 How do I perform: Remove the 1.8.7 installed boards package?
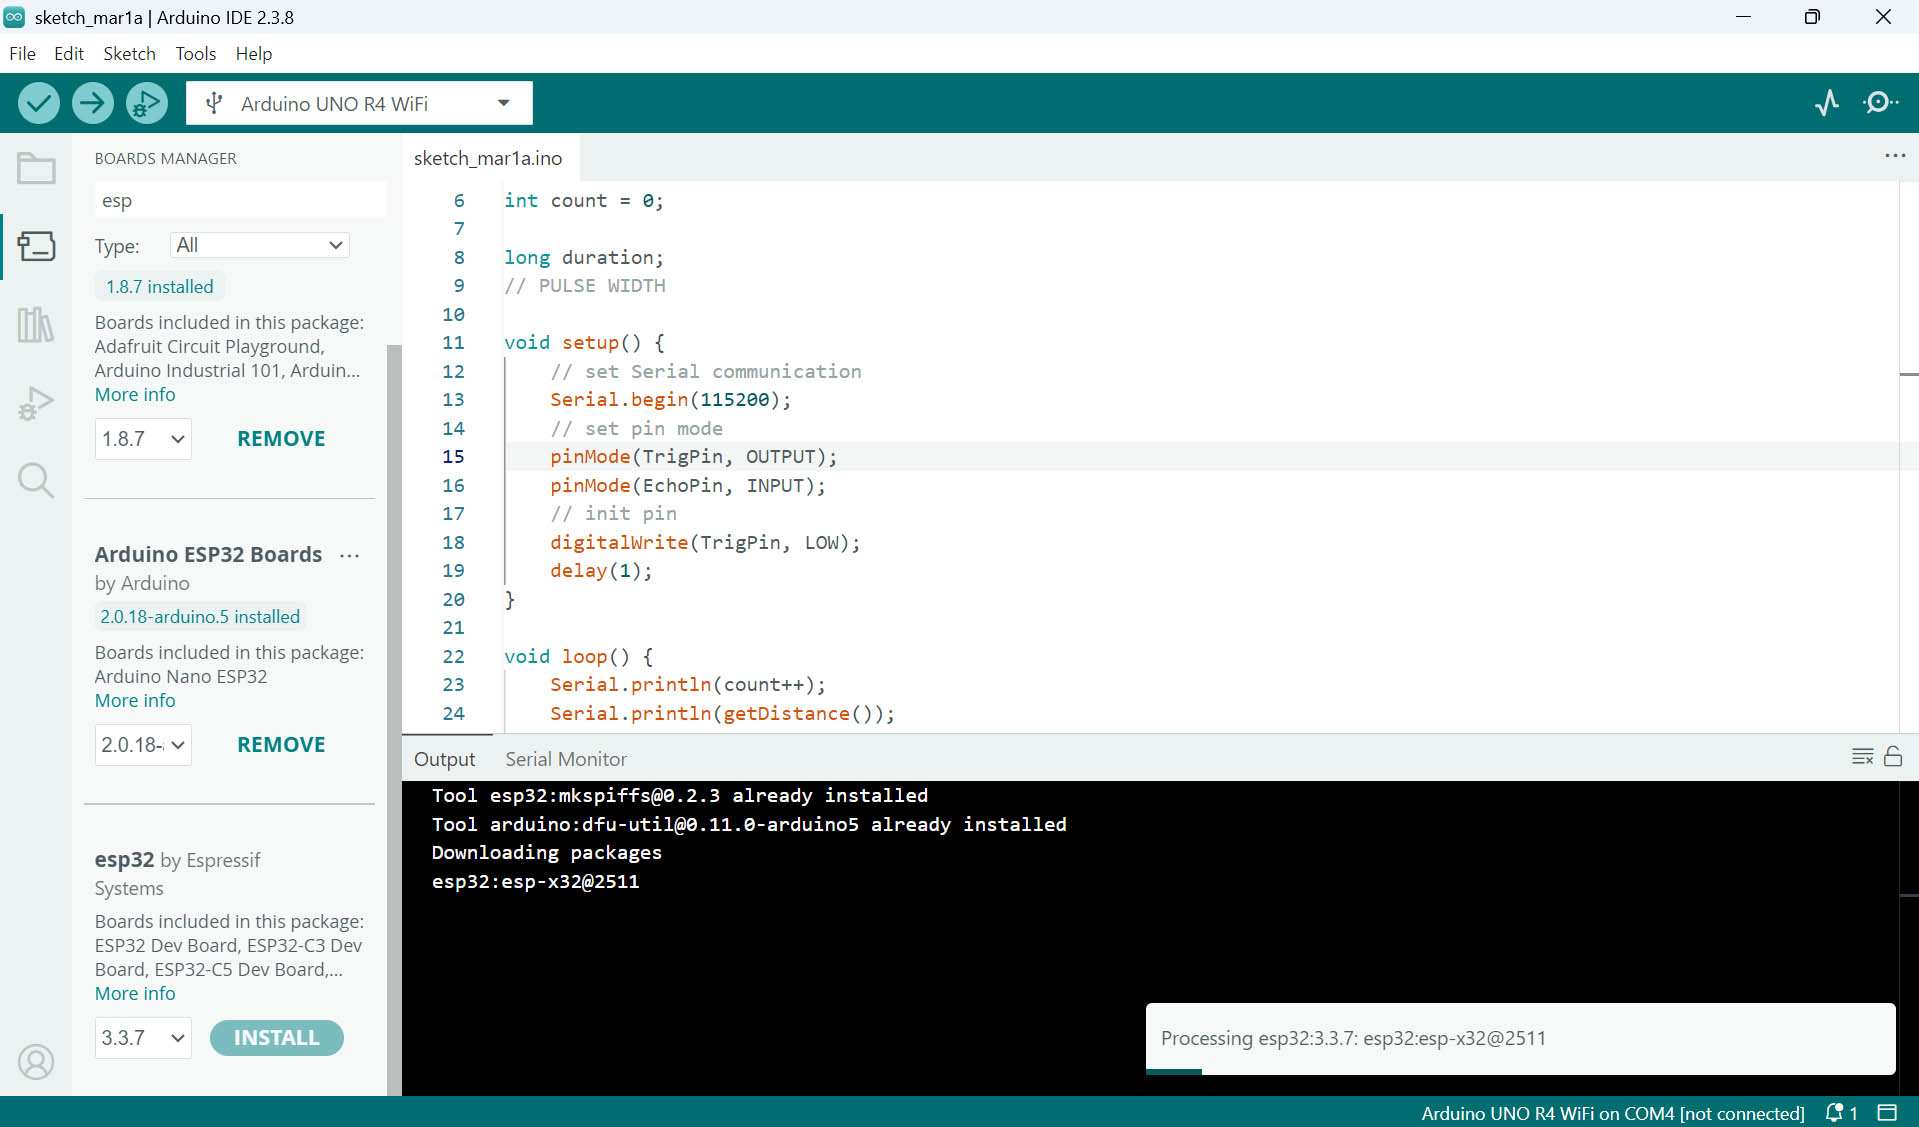(x=281, y=439)
